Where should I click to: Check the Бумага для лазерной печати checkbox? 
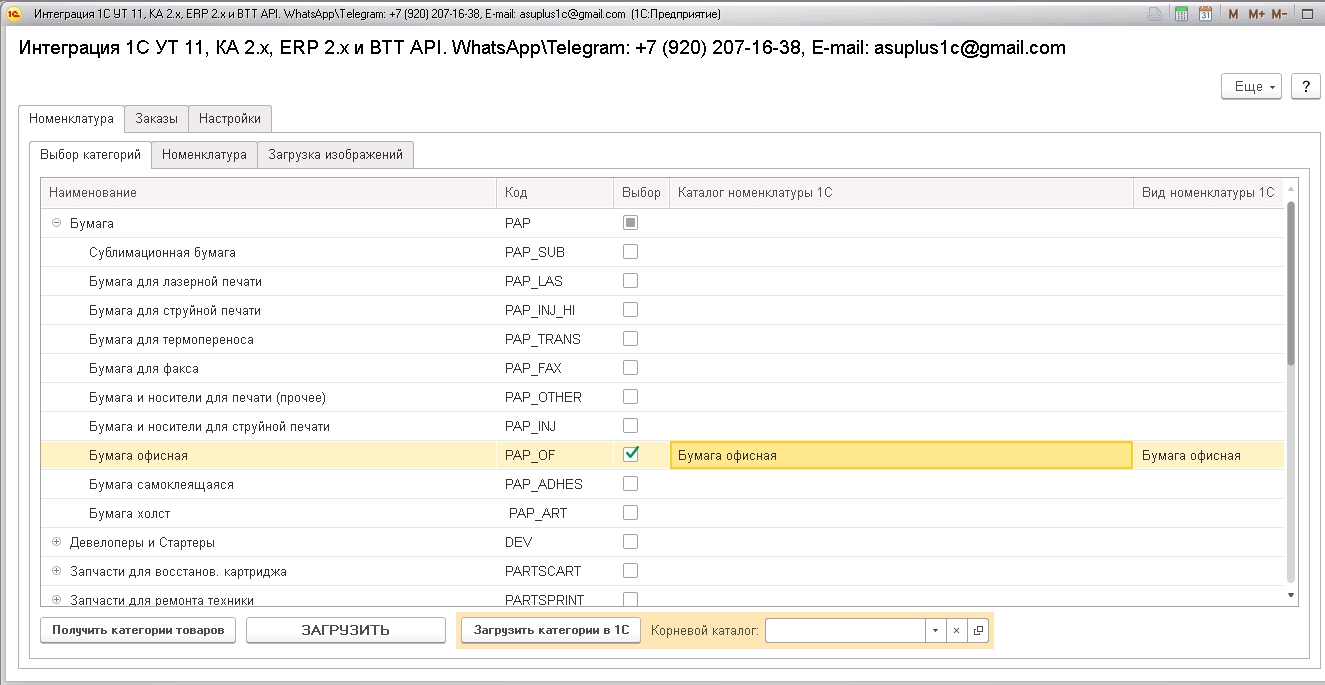coord(630,281)
